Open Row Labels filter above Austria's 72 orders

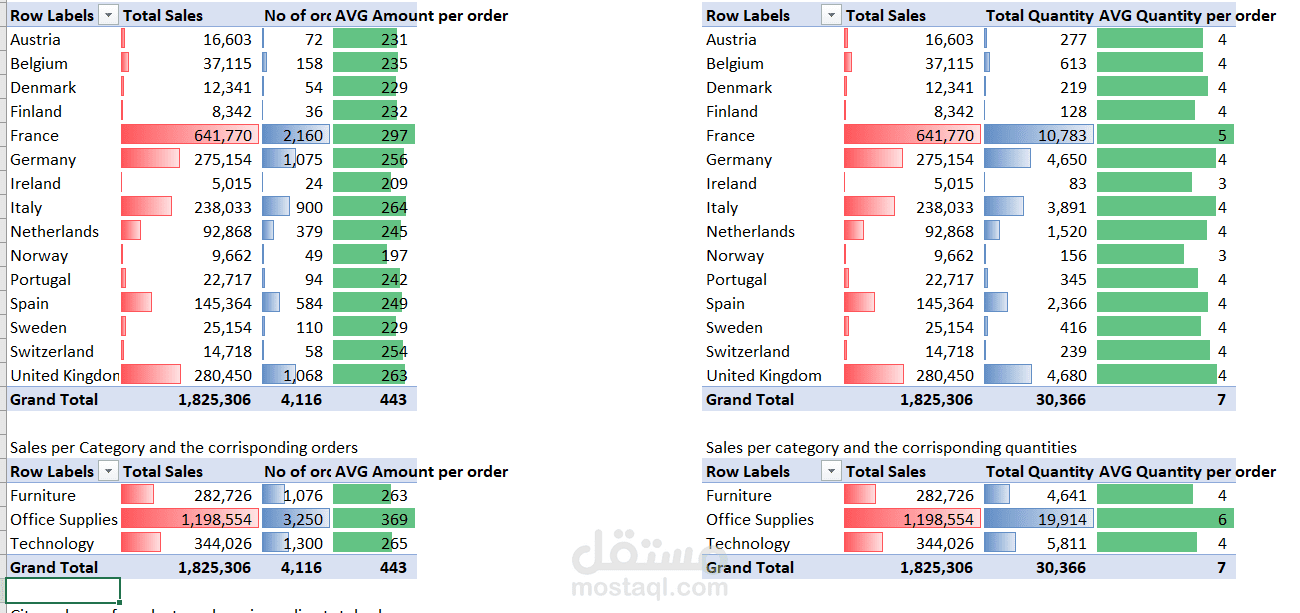(108, 15)
